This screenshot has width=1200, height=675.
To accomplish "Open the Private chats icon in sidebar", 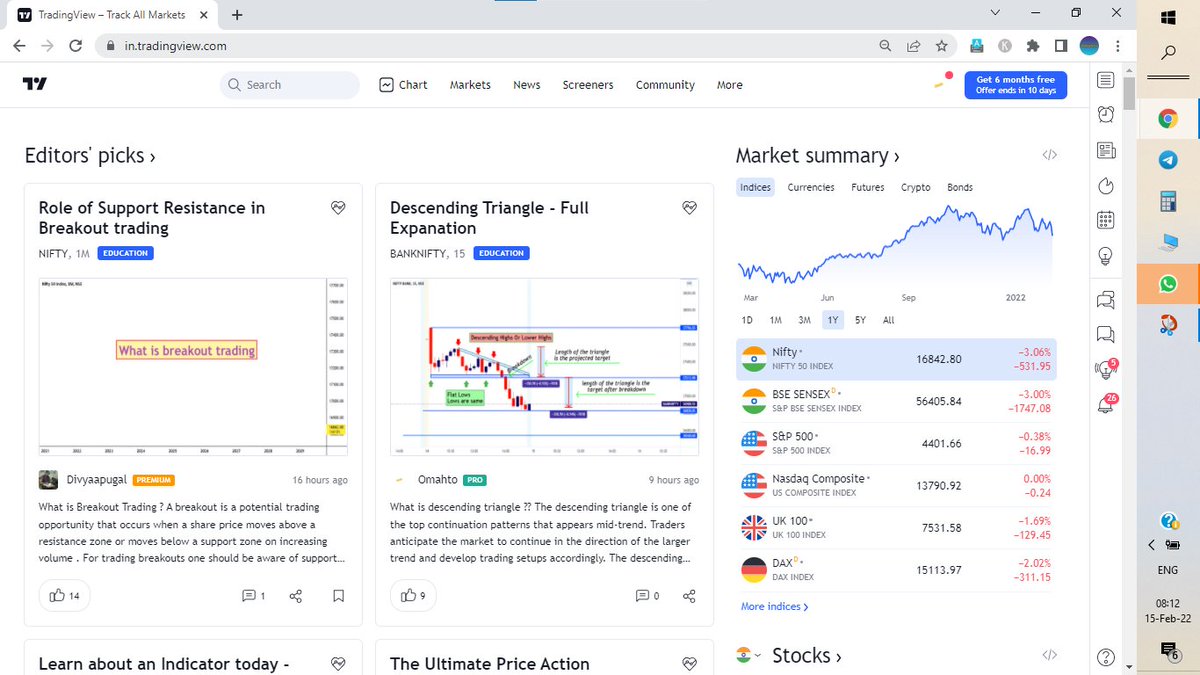I will tap(1105, 333).
